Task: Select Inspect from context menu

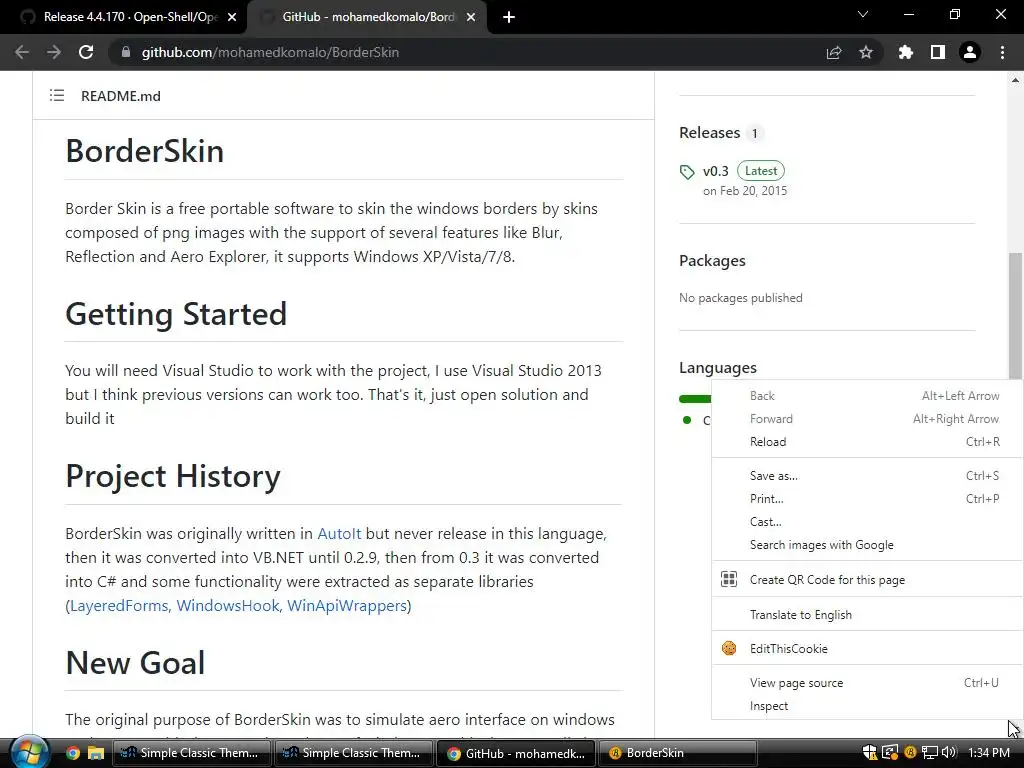Action: [x=867, y=706]
